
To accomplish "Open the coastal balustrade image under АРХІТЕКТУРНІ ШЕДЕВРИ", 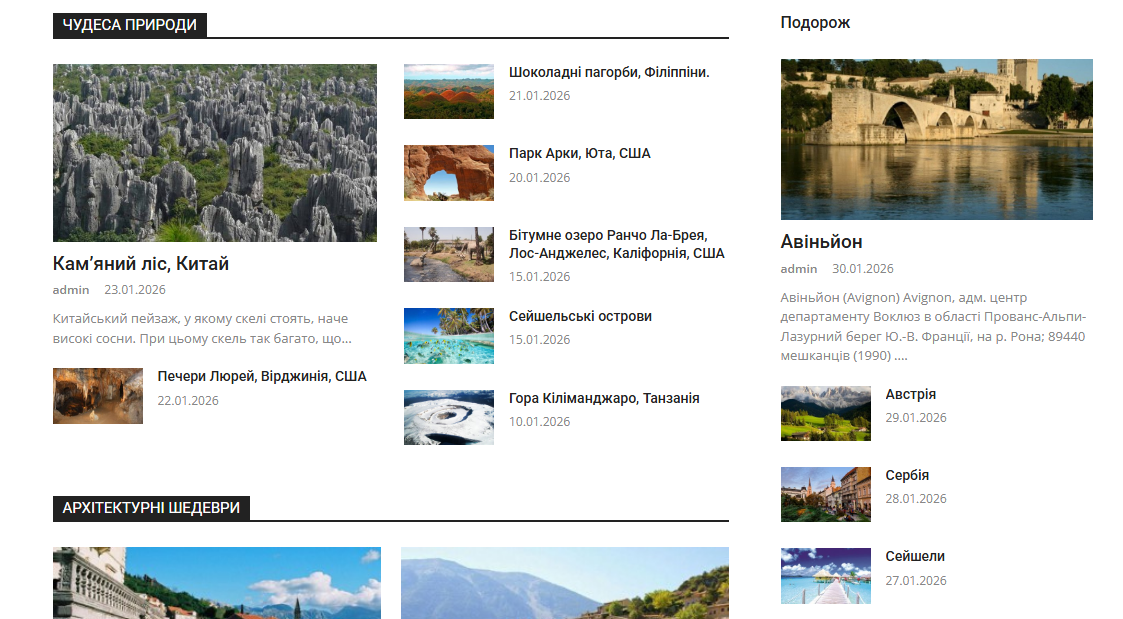I will tap(217, 583).
